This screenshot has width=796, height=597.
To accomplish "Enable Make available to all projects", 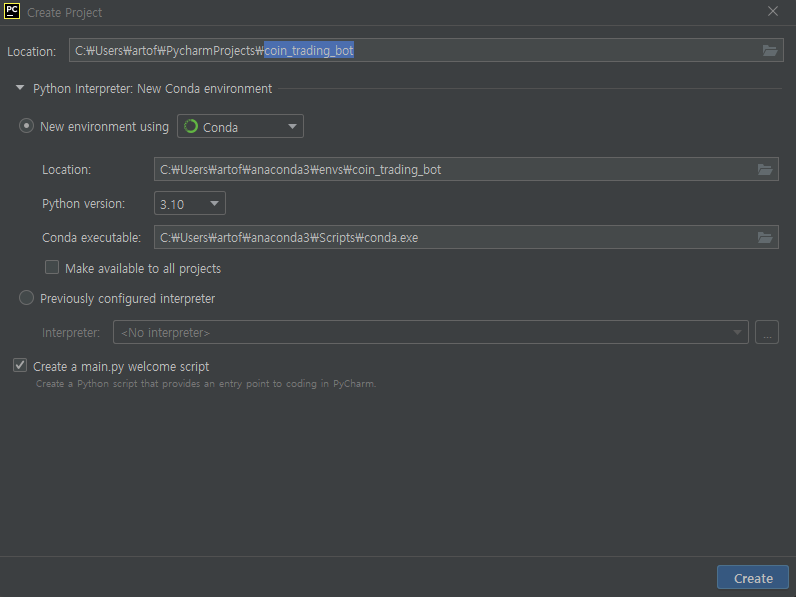I will [x=52, y=267].
